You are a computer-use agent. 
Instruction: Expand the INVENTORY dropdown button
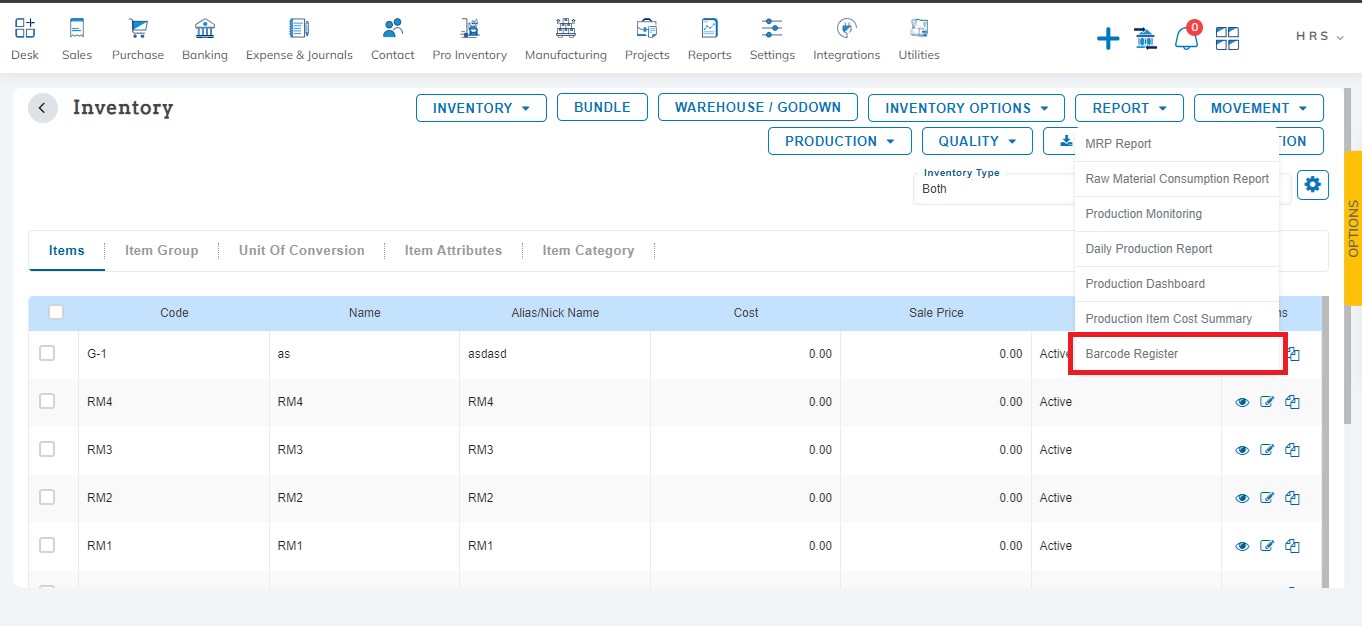(481, 108)
